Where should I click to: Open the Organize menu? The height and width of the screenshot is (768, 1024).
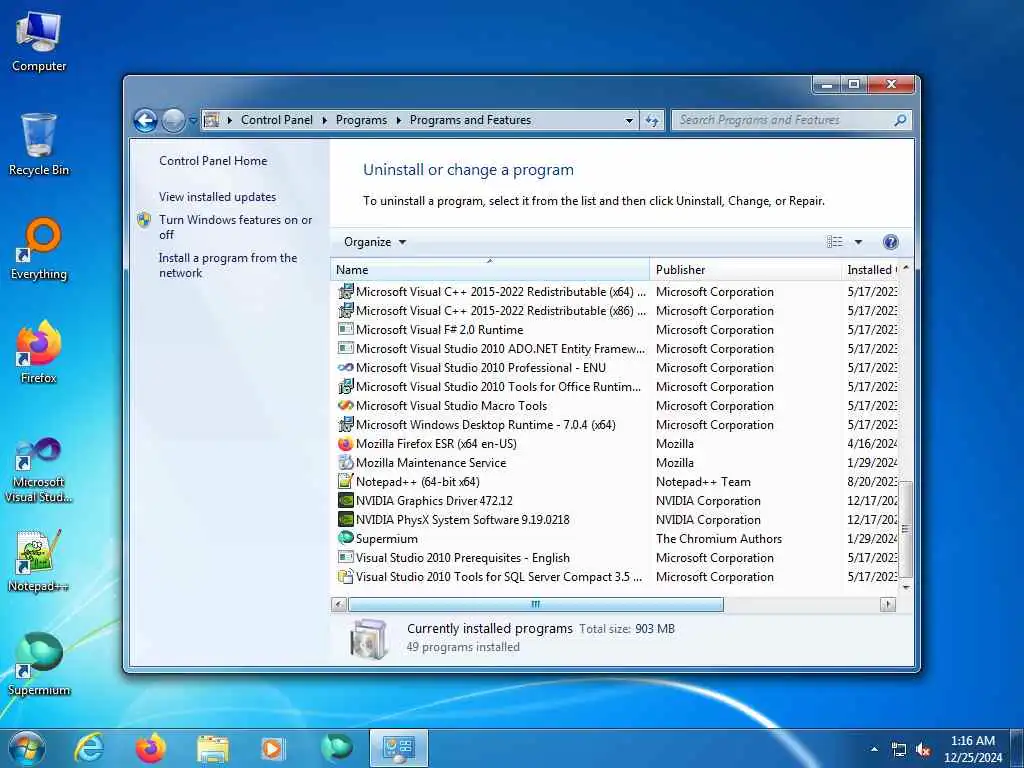coord(375,242)
